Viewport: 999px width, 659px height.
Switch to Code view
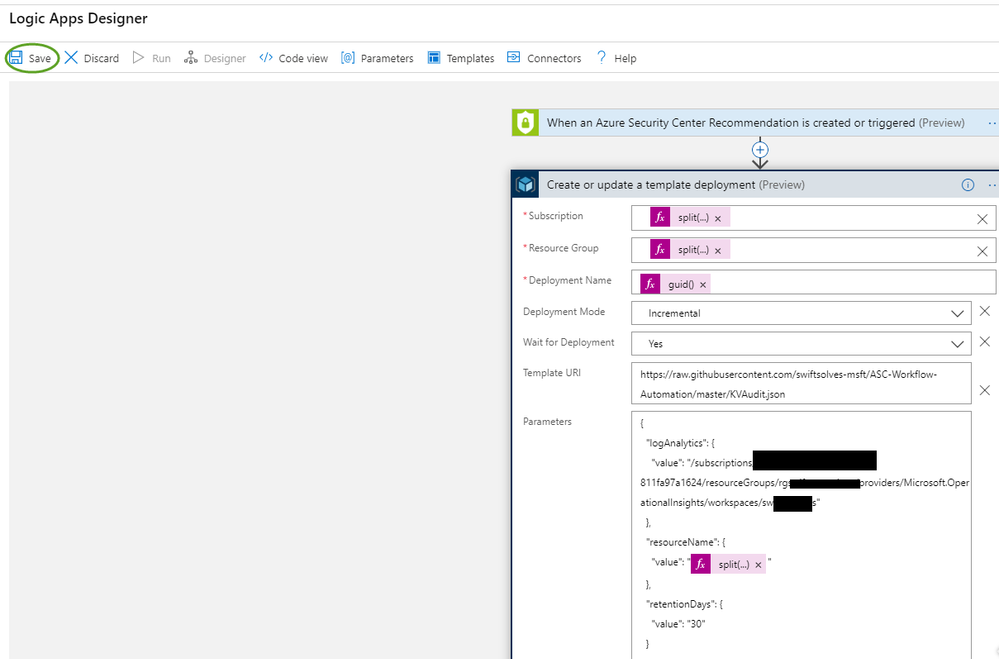[303, 59]
